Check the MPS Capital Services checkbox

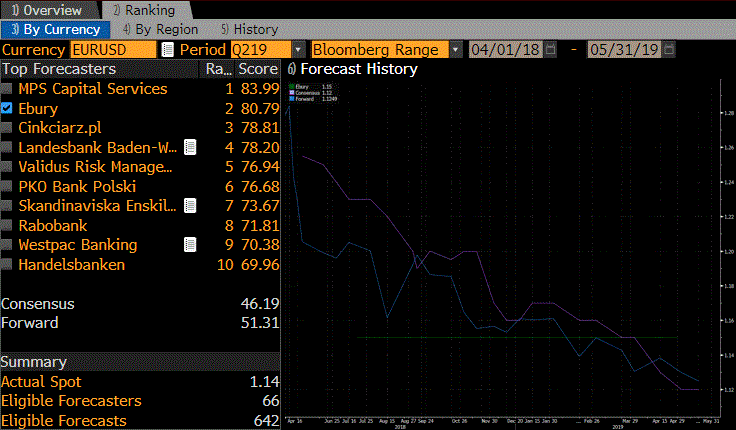pyautogui.click(x=7, y=89)
